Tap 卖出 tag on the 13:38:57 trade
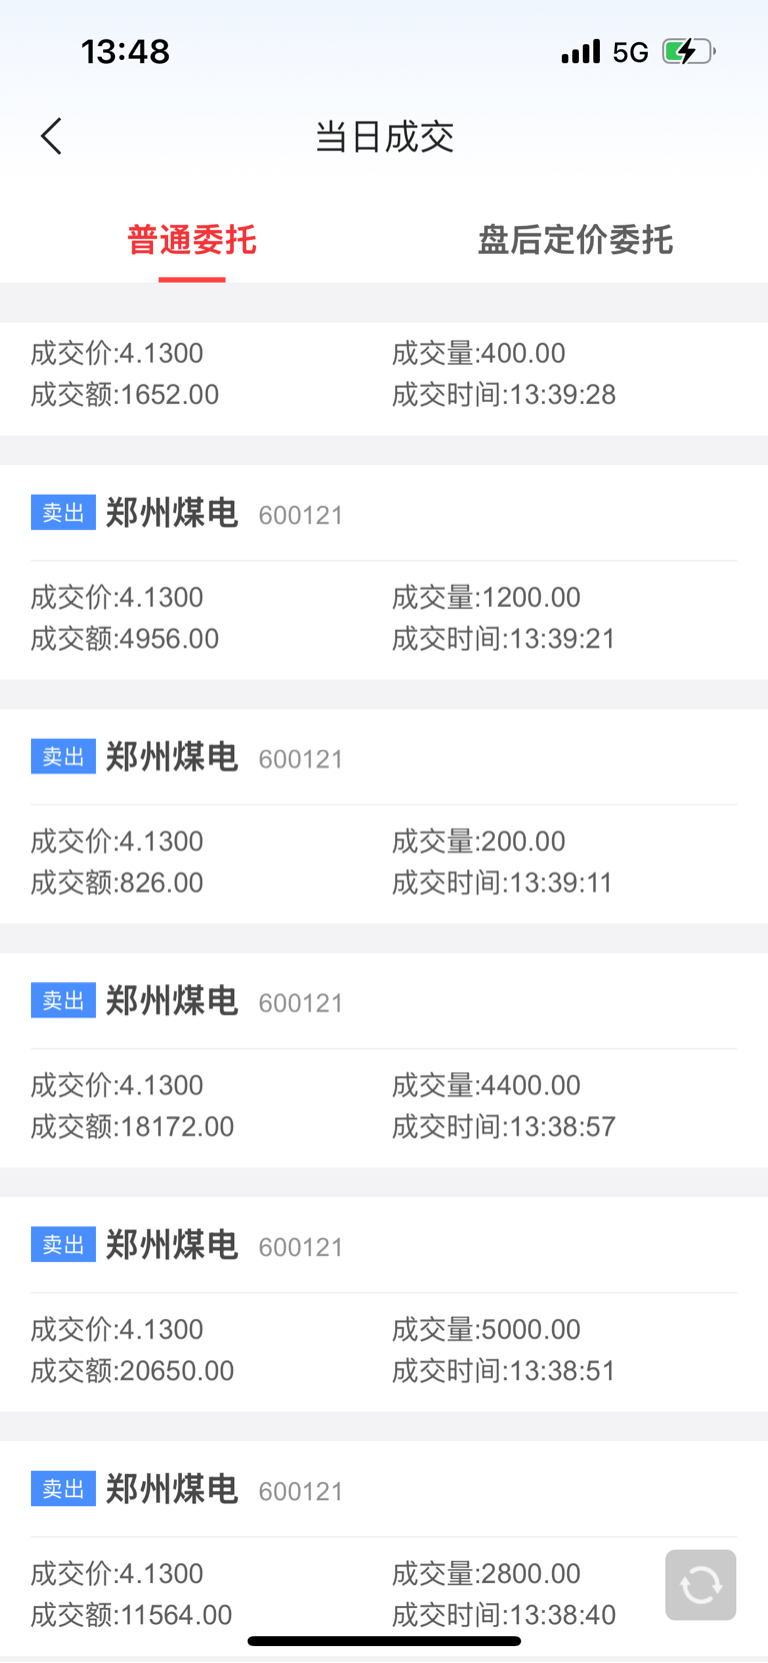 pos(63,1001)
